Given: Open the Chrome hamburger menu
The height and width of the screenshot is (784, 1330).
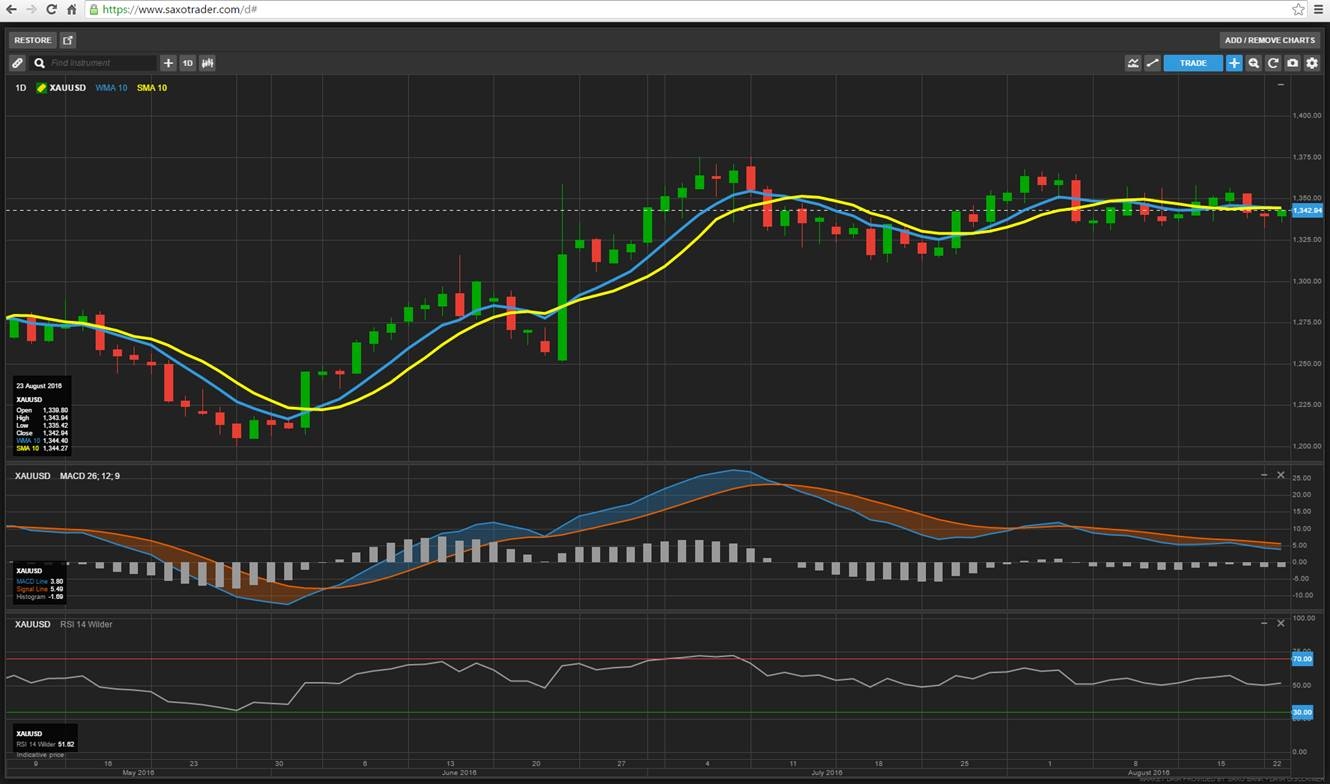Looking at the screenshot, I should [1319, 9].
